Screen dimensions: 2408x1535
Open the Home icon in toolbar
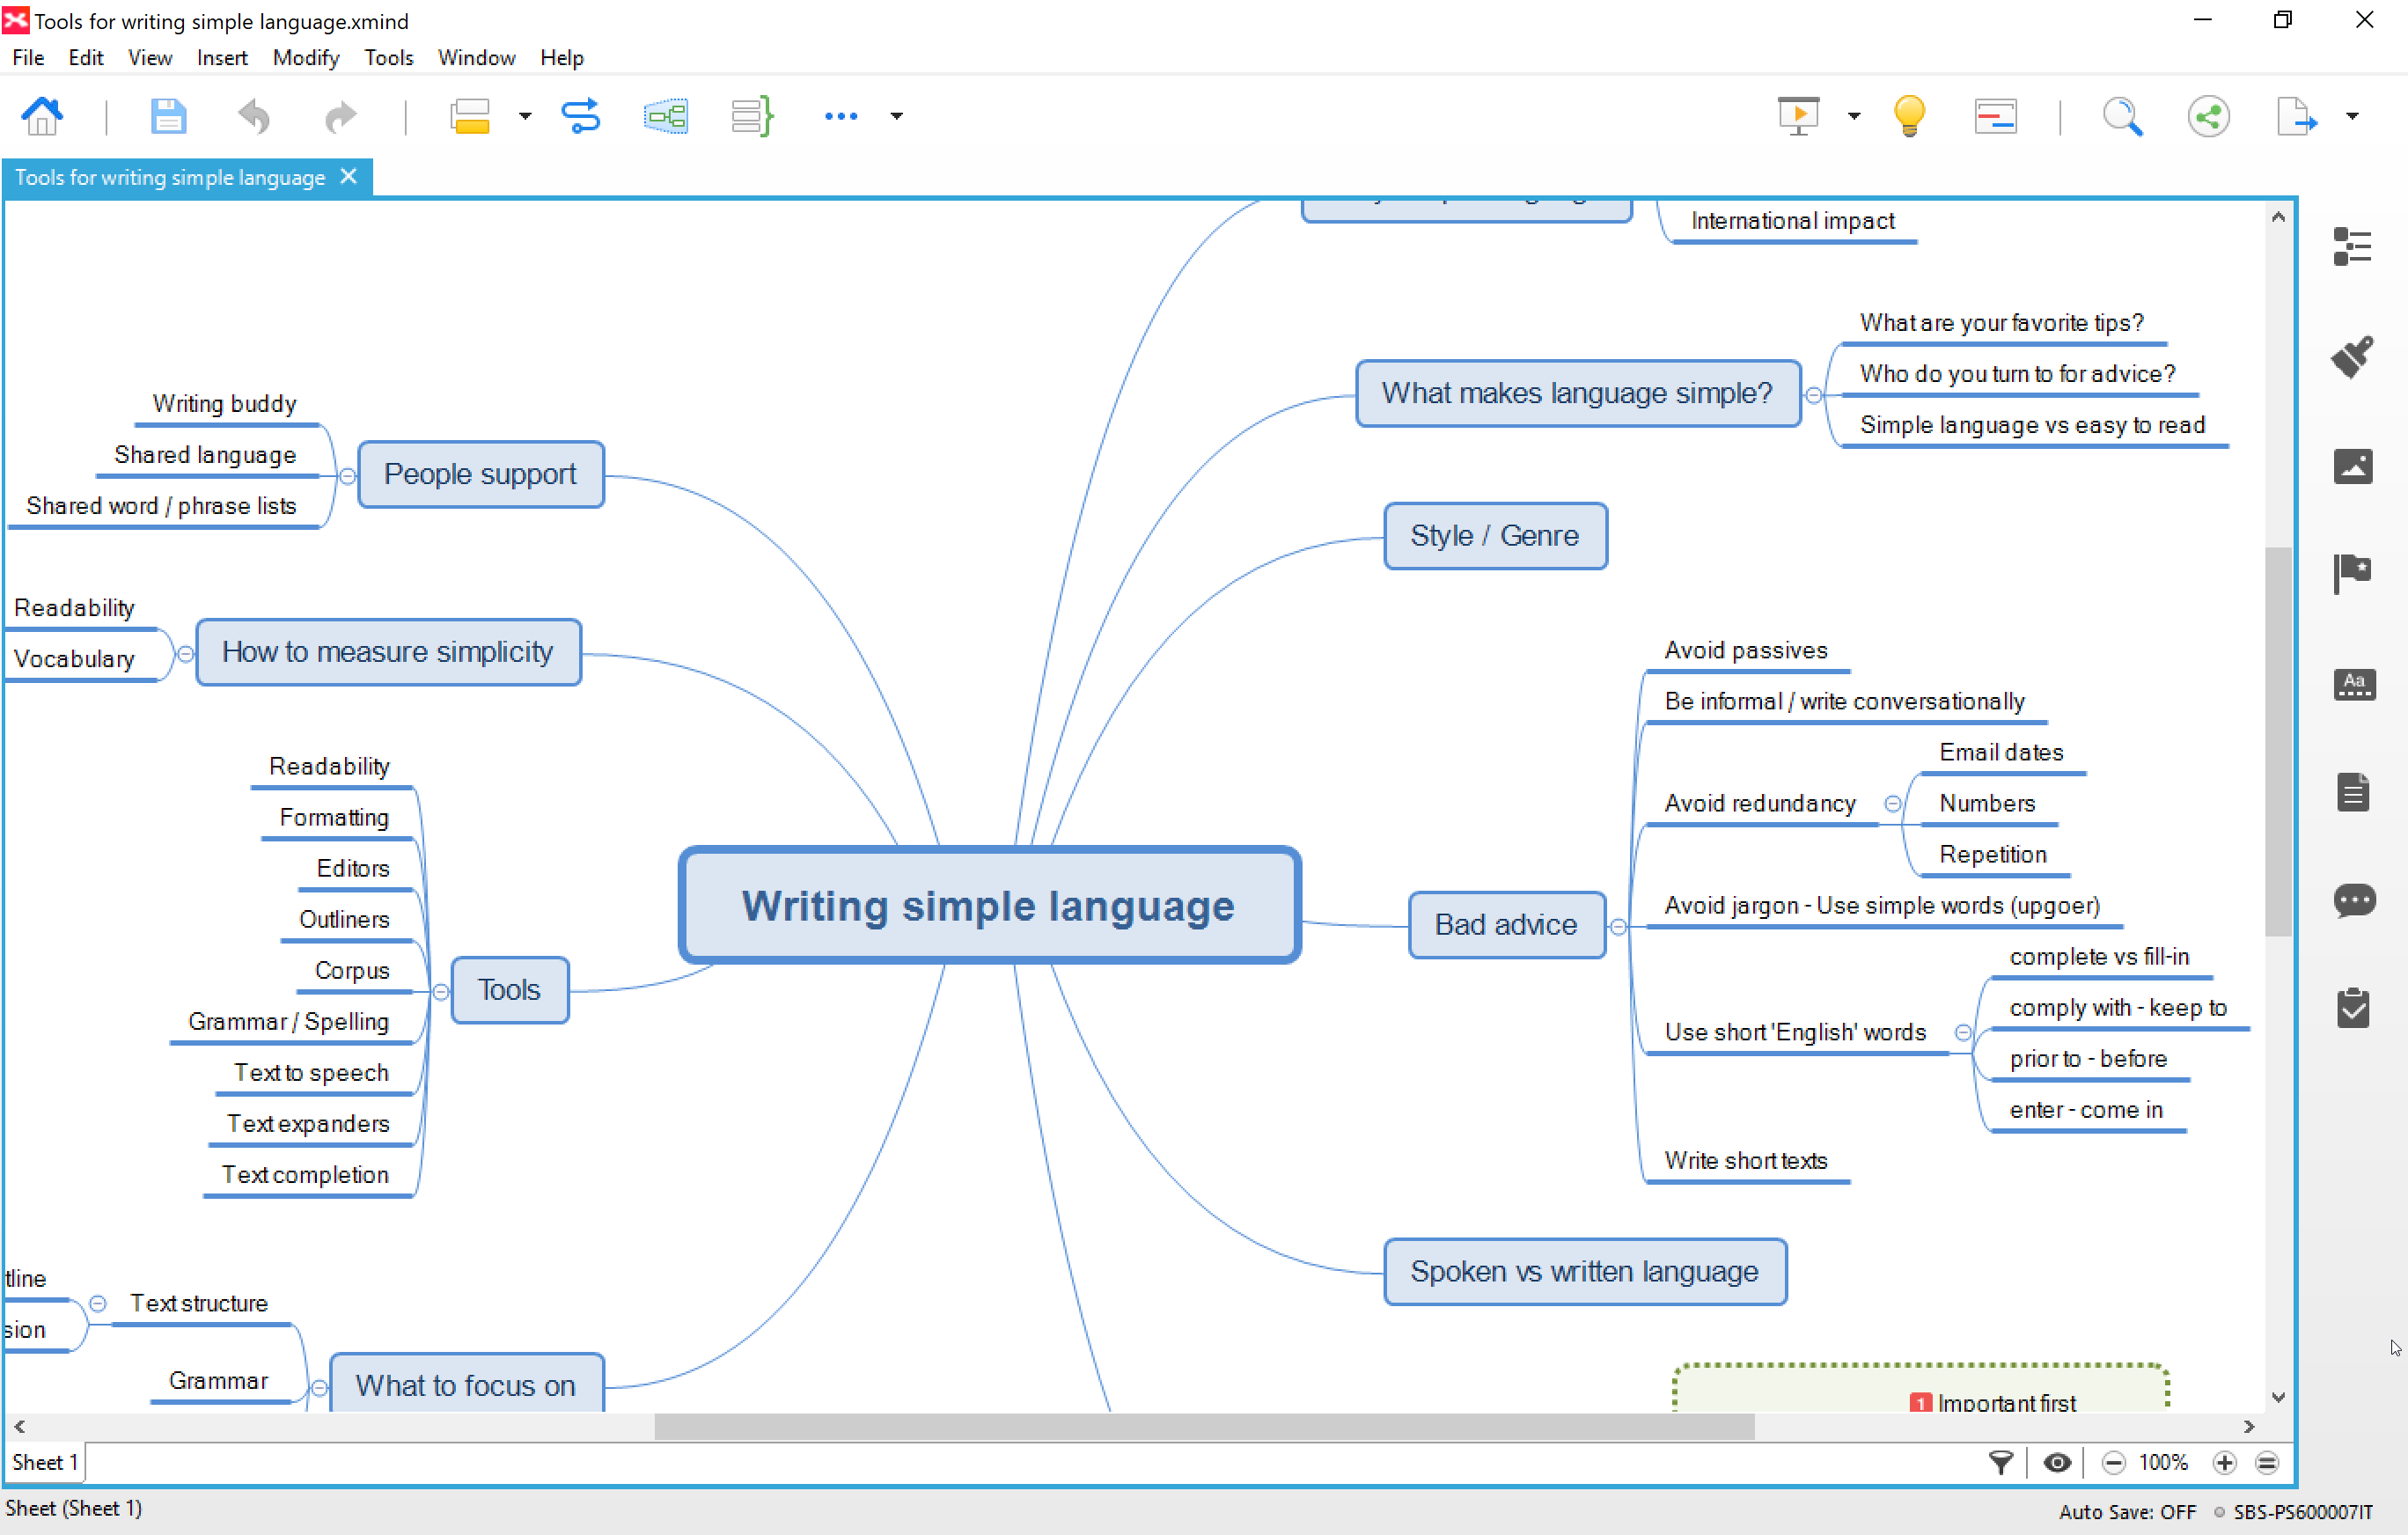pyautogui.click(x=42, y=117)
